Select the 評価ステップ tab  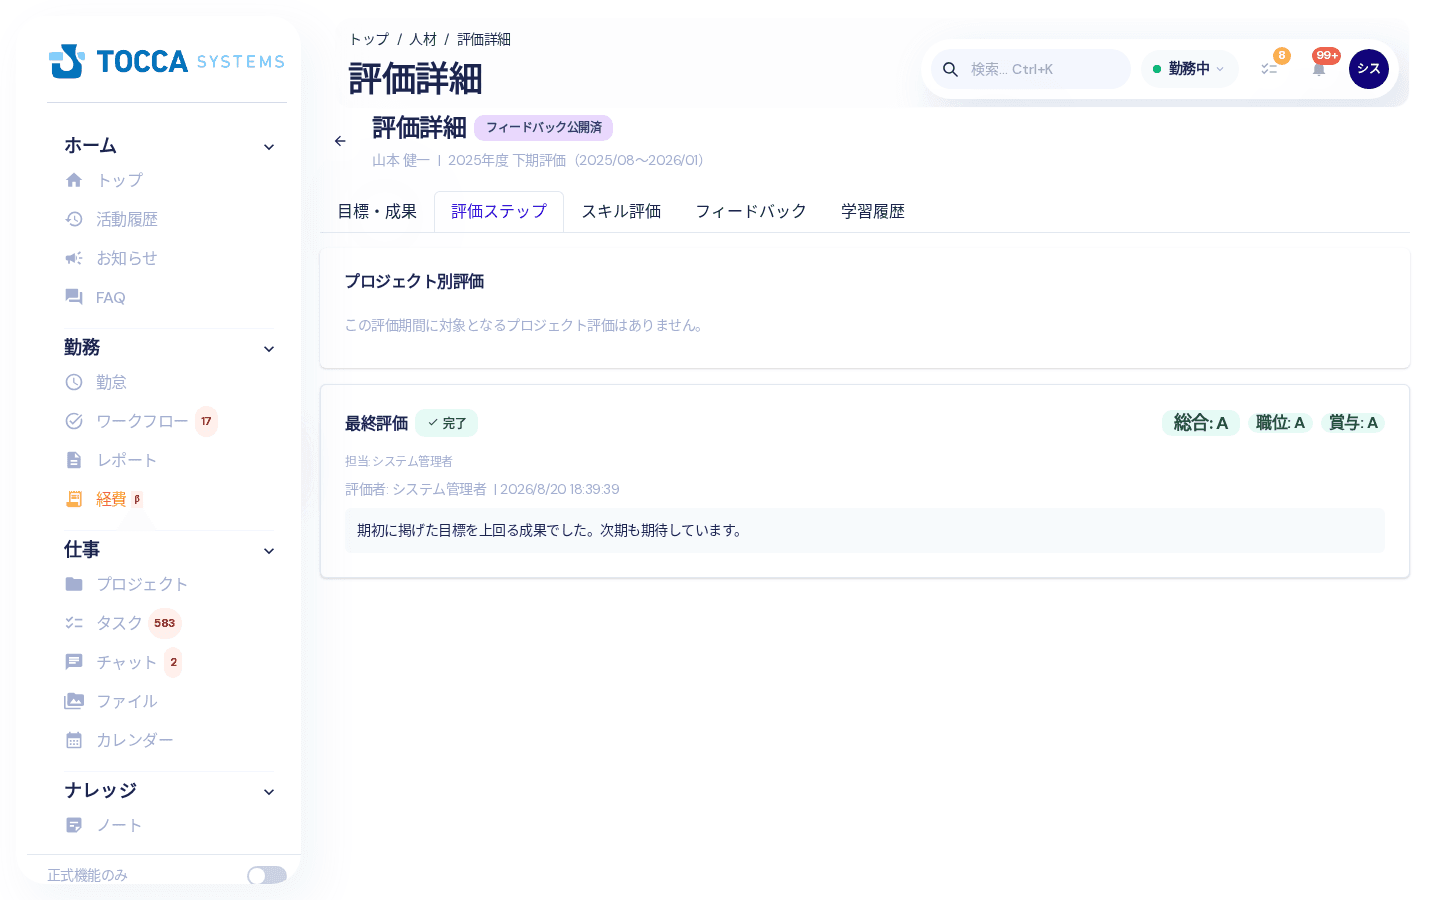[x=499, y=212]
